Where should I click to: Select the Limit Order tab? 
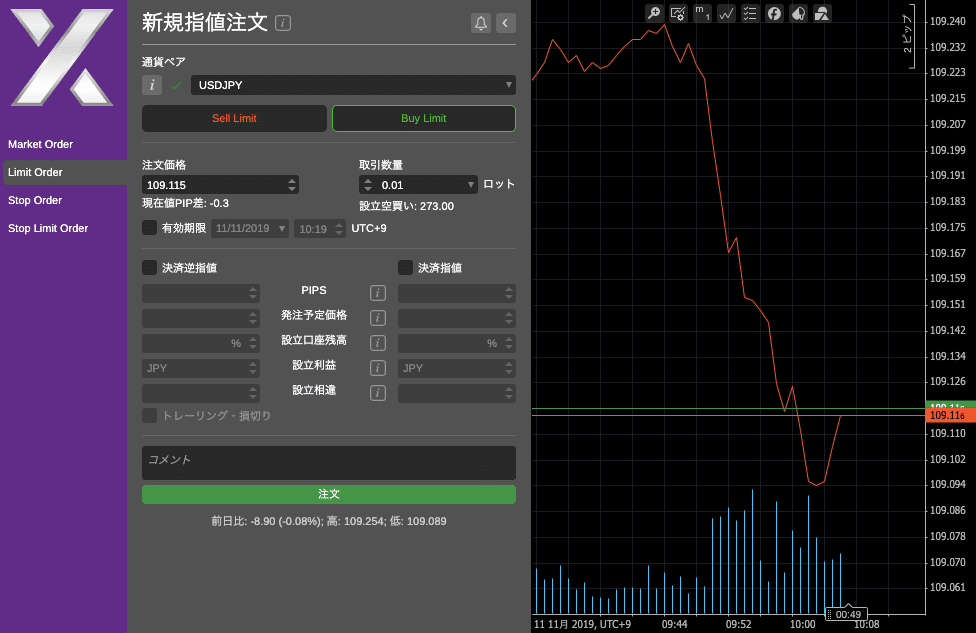[x=65, y=172]
